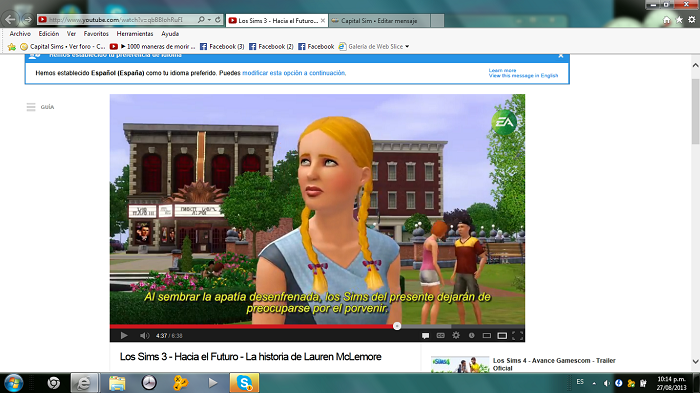Open the Archivo menu
The width and height of the screenshot is (700, 393).
pos(20,33)
